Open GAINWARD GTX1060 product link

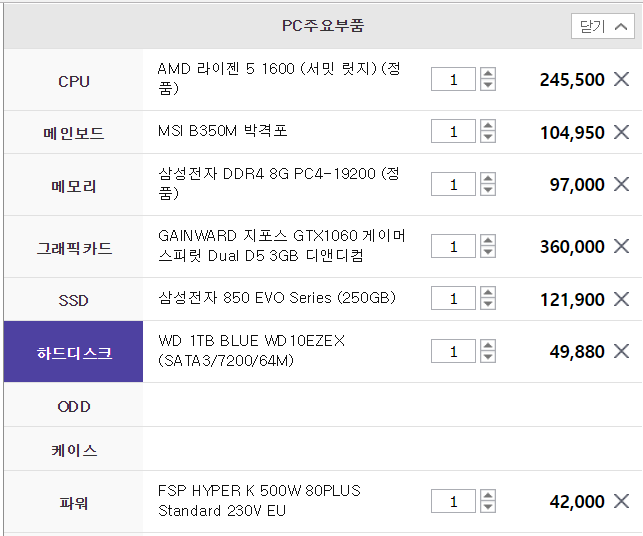(x=282, y=245)
